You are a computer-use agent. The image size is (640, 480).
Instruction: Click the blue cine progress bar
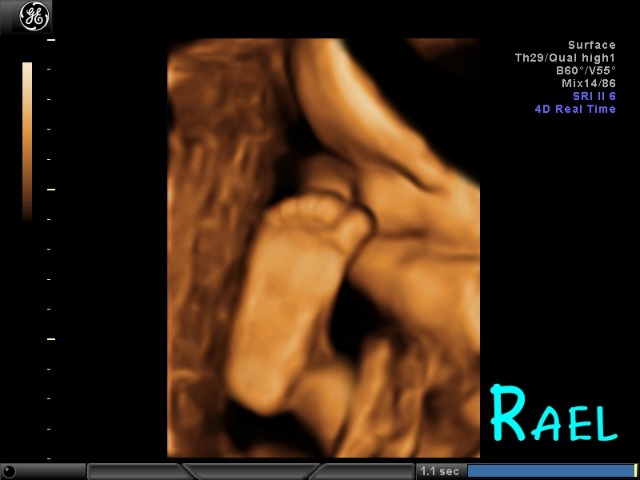(x=550, y=471)
